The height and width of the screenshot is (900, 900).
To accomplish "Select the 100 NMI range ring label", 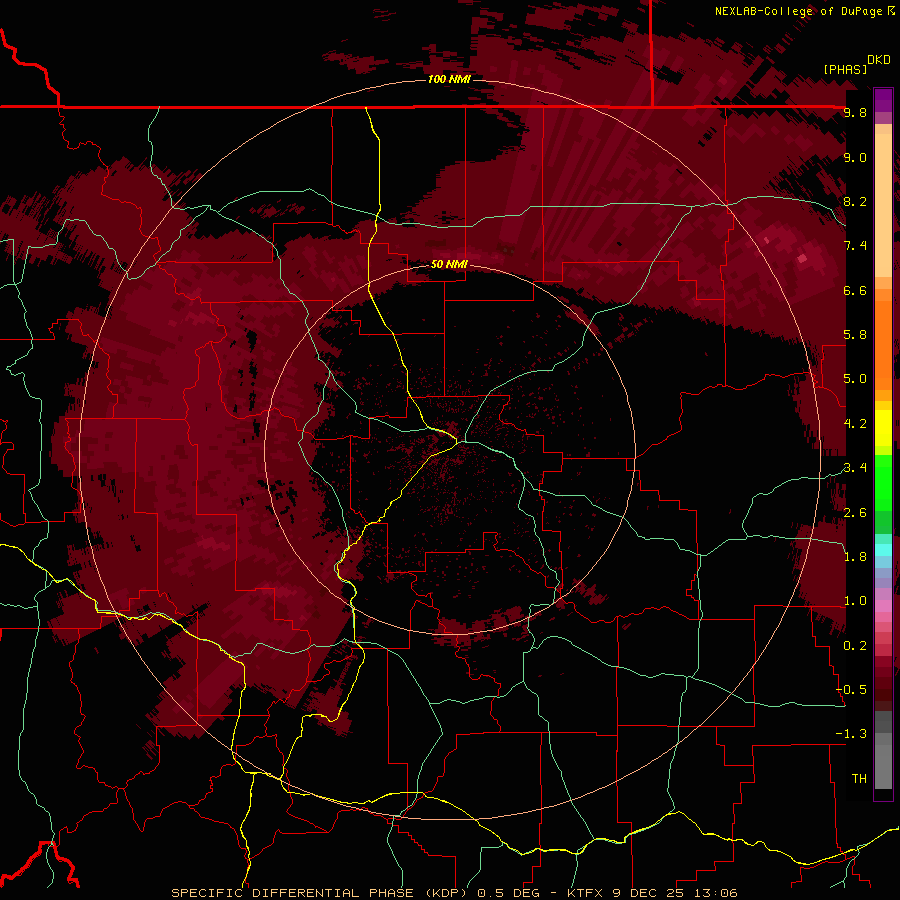I will click(x=449, y=79).
